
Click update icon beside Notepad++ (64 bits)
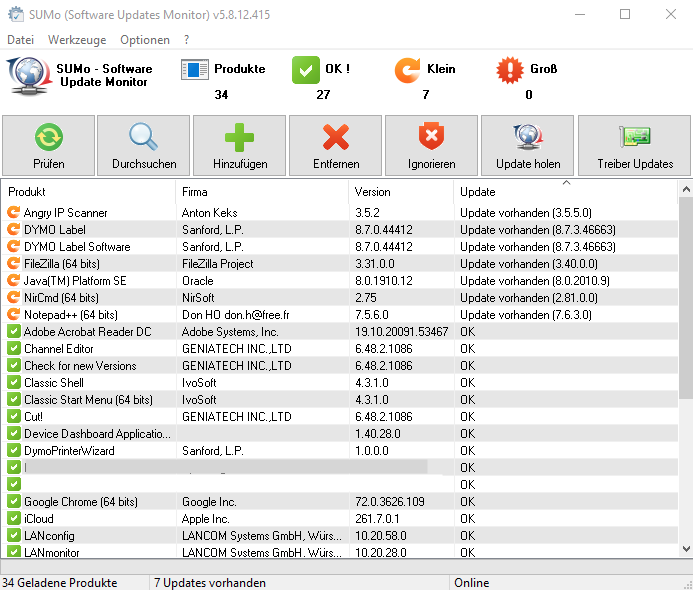point(14,314)
